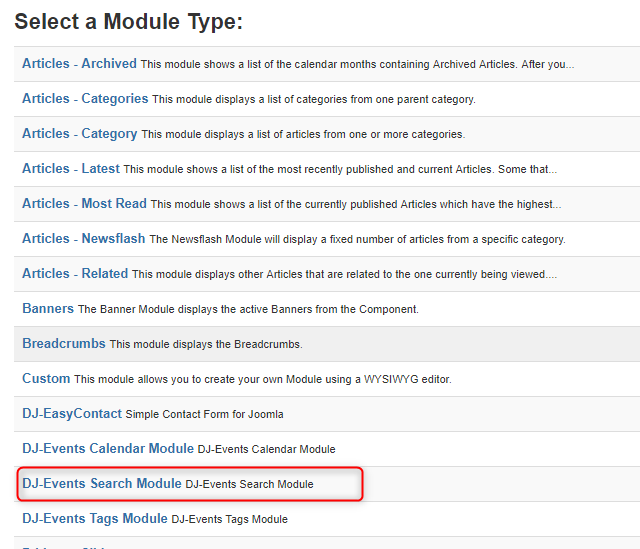Open the Articles - Category module type
The height and width of the screenshot is (549, 640).
(80, 134)
